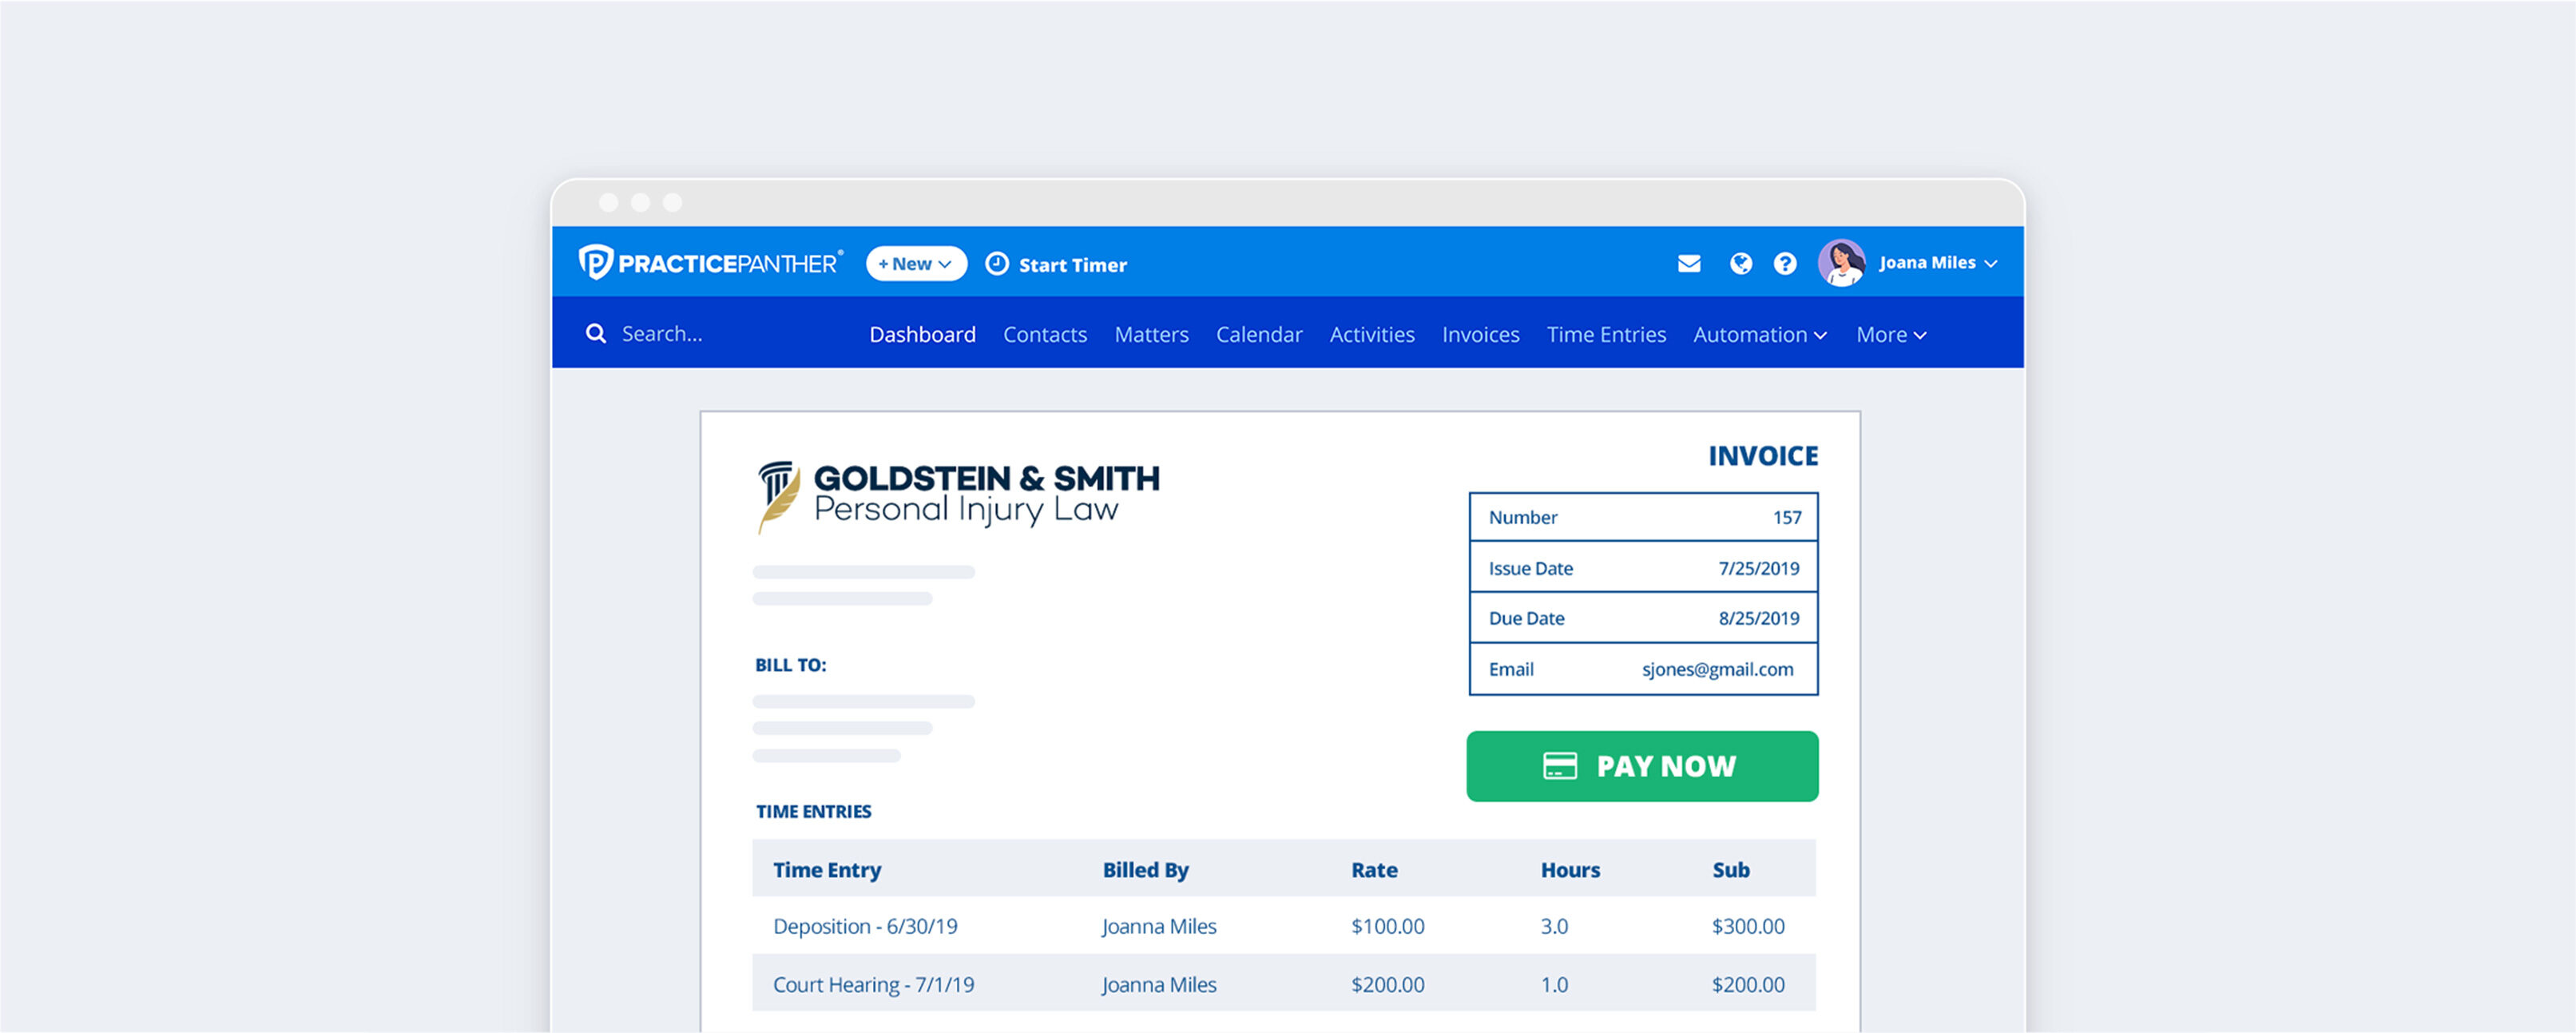2576x1033 pixels.
Task: Switch to the Calendar tab
Action: tap(1259, 335)
